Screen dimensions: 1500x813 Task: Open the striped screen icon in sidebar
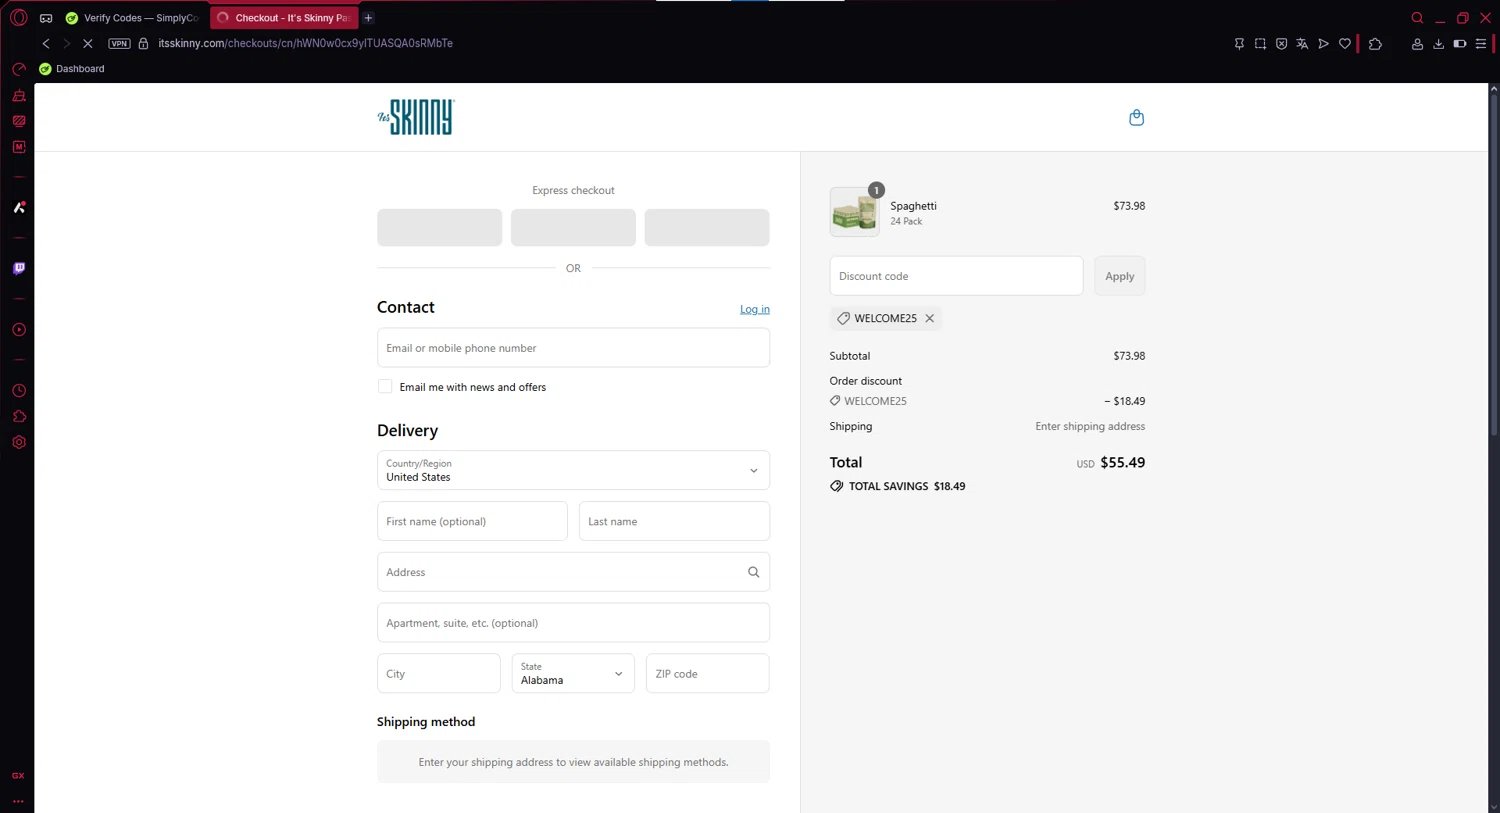click(x=18, y=121)
